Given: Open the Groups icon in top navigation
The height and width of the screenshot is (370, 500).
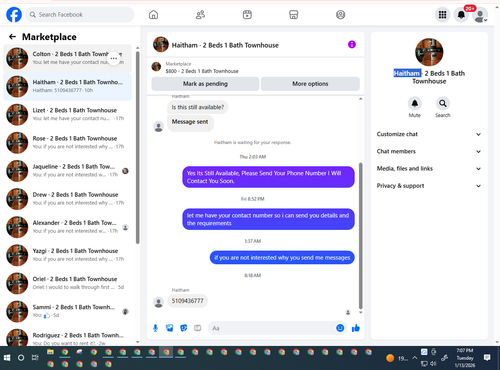Looking at the screenshot, I should (x=340, y=15).
